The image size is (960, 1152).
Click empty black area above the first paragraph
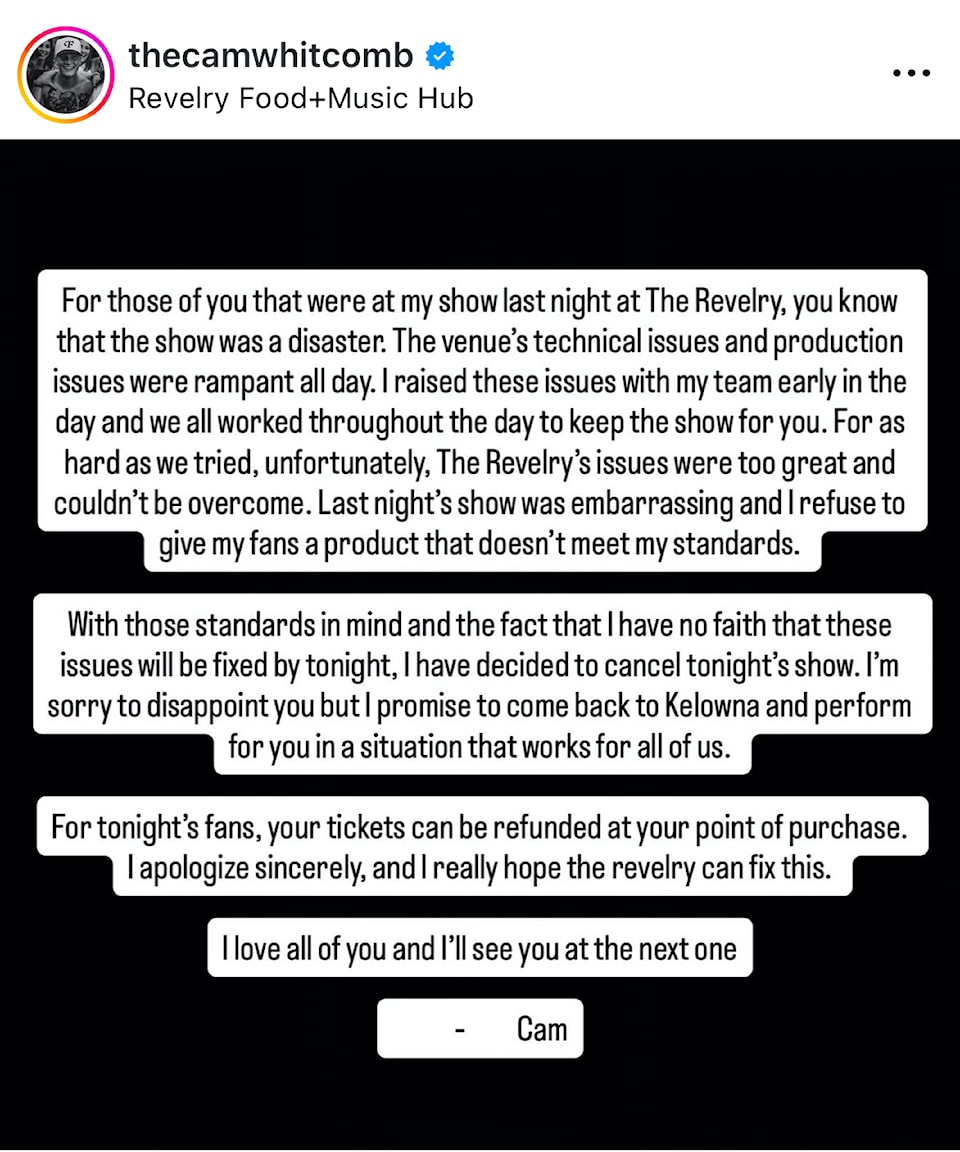[480, 206]
